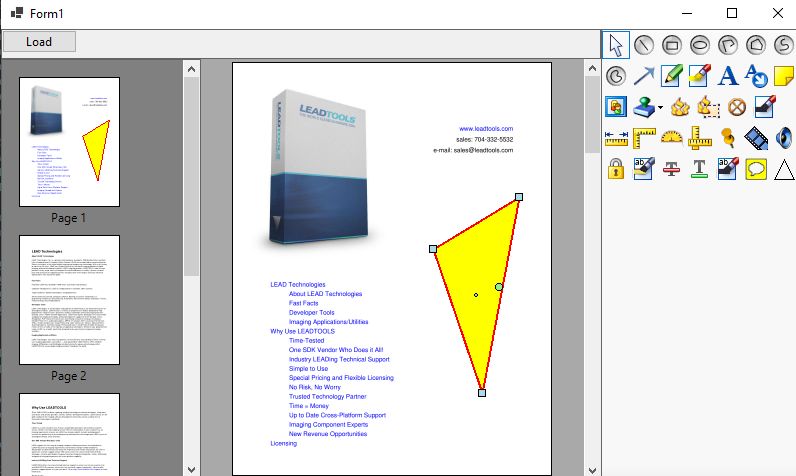
Task: Click the triangle's top-right vertex handle
Action: (519, 197)
